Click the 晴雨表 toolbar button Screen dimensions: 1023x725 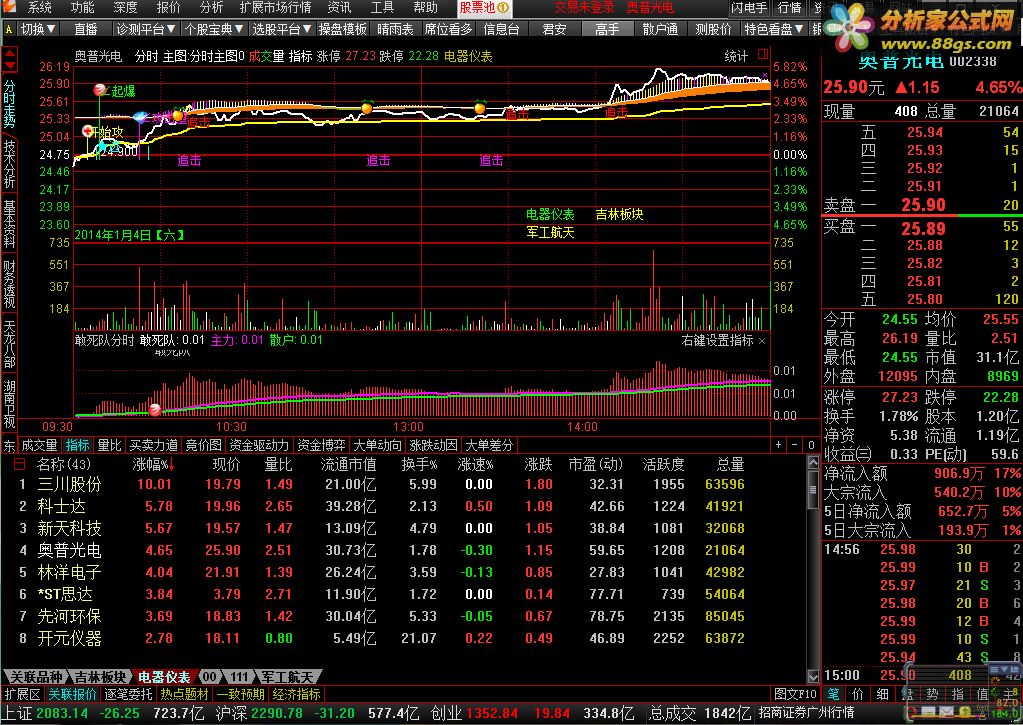(x=395, y=29)
